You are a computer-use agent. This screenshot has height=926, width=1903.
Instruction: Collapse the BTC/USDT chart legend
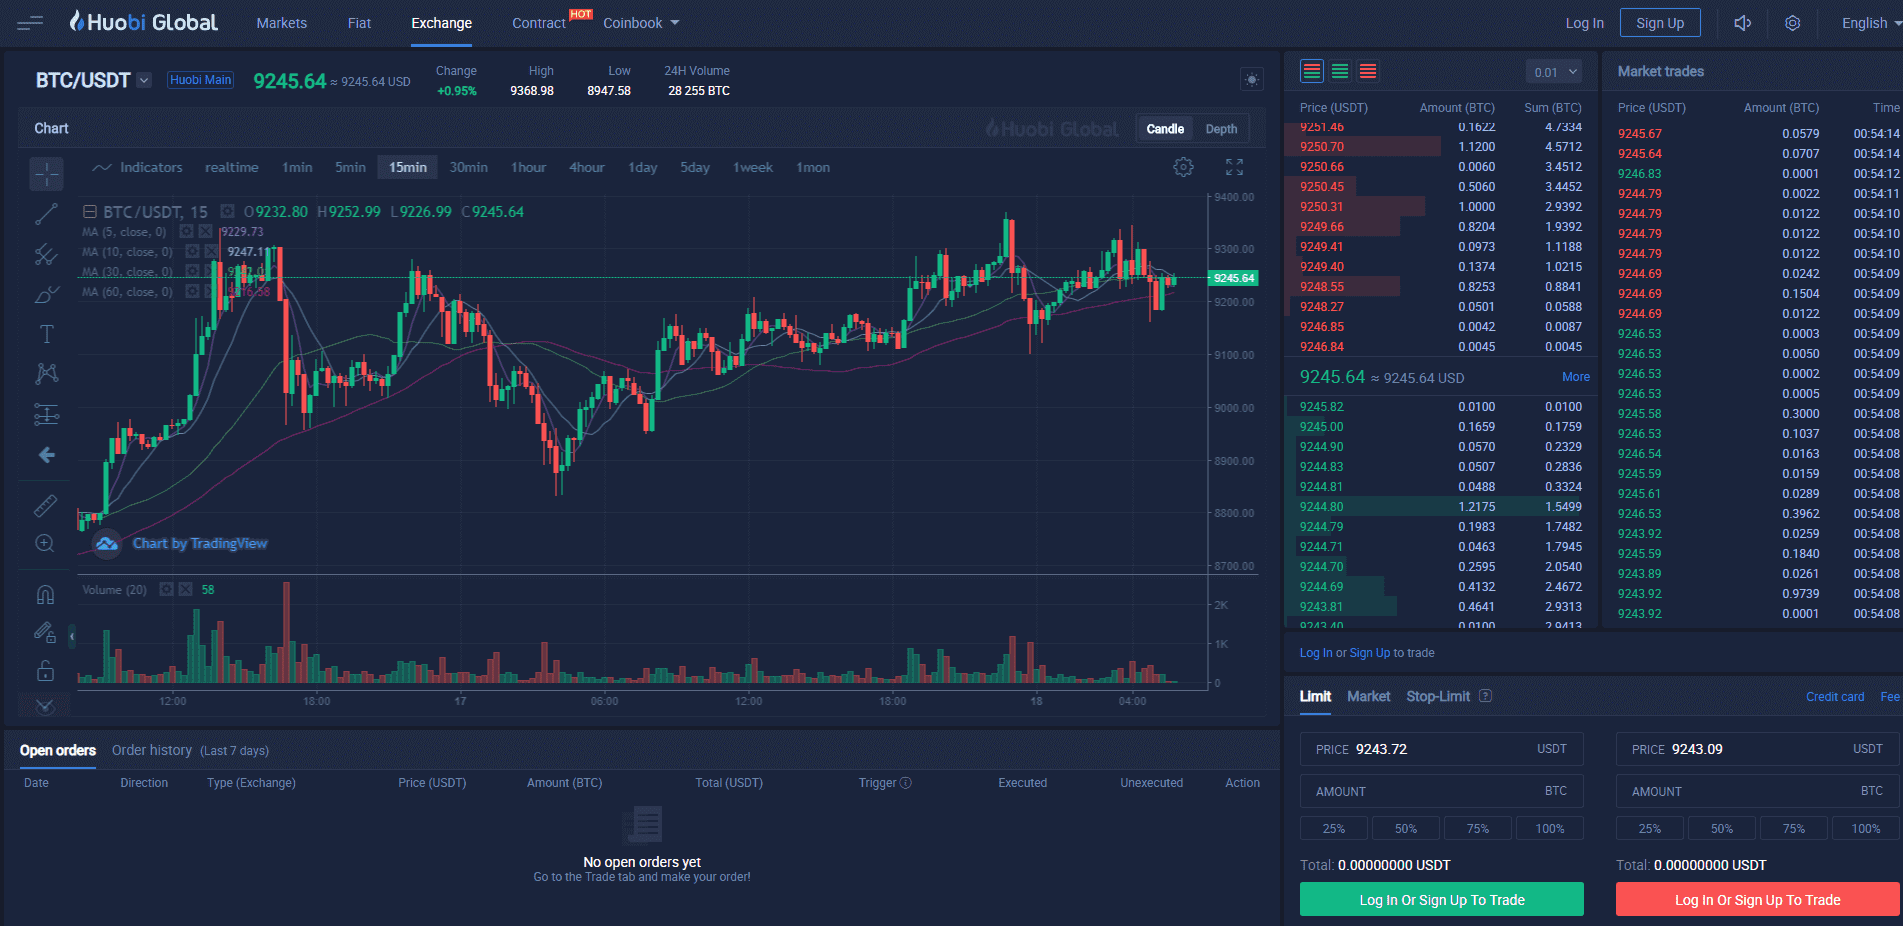click(x=89, y=212)
